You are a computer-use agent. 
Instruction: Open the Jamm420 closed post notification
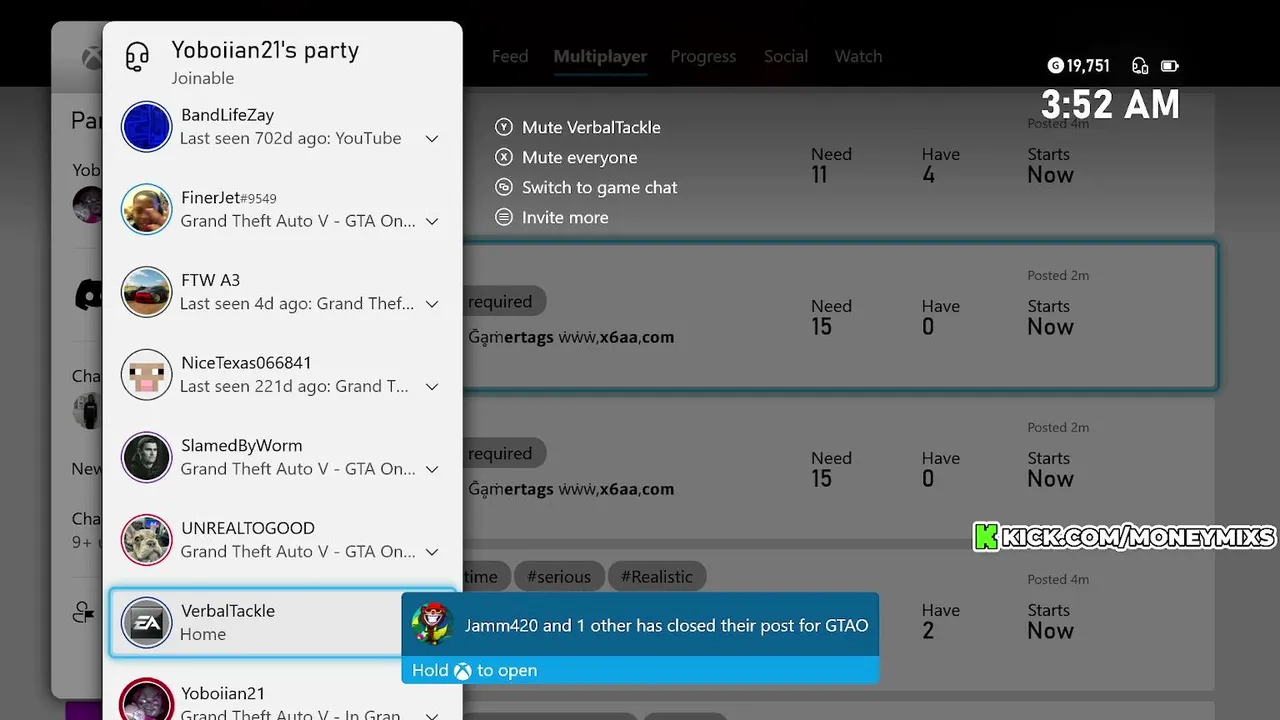[640, 637]
